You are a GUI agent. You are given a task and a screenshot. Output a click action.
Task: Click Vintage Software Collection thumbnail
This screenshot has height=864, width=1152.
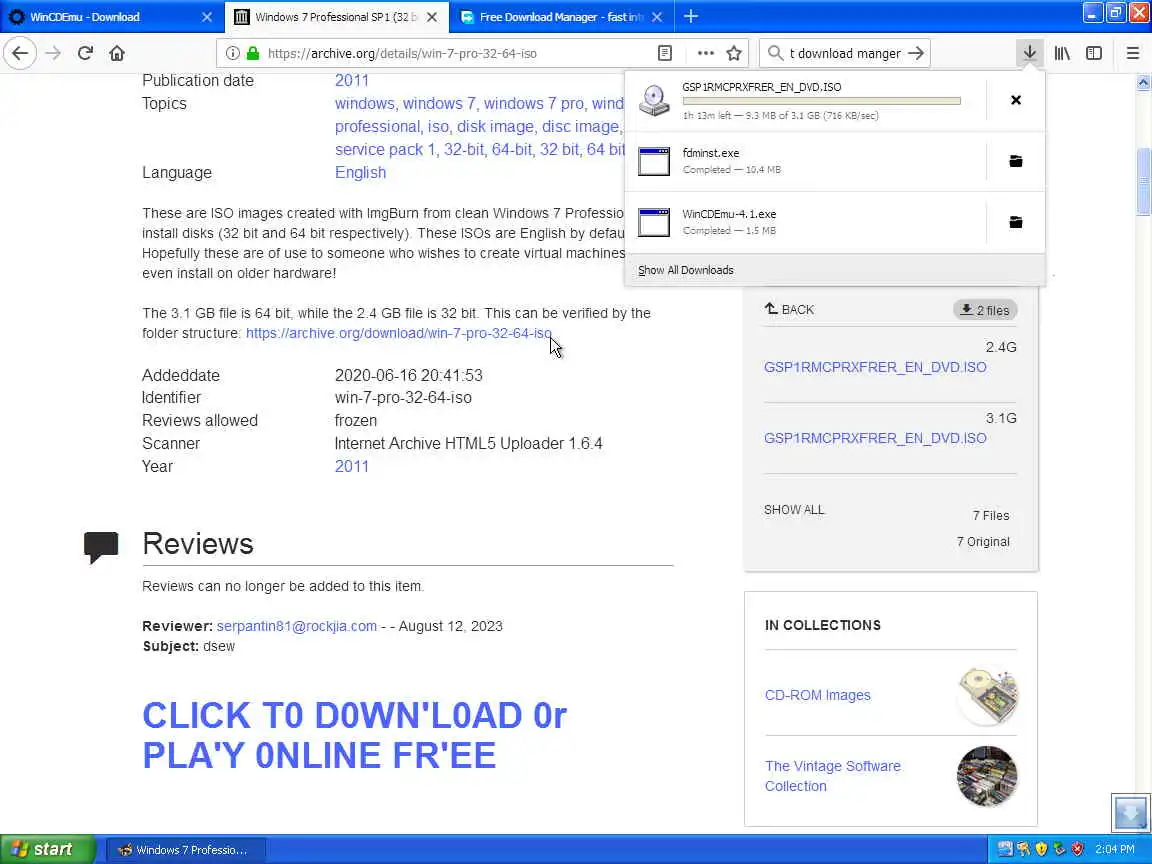(987, 776)
